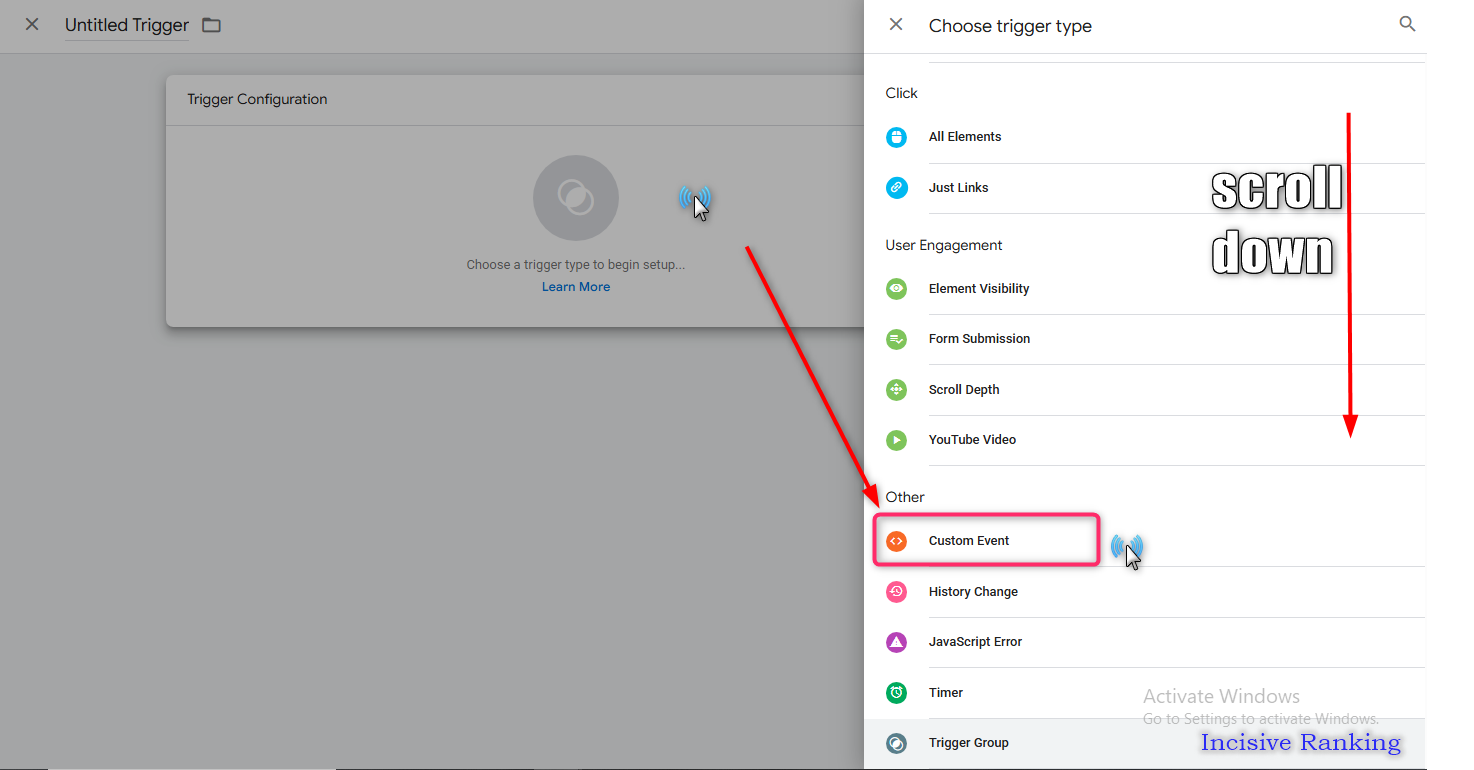The height and width of the screenshot is (770, 1474).
Task: Click the JavaScript Error warning icon
Action: pos(897,642)
